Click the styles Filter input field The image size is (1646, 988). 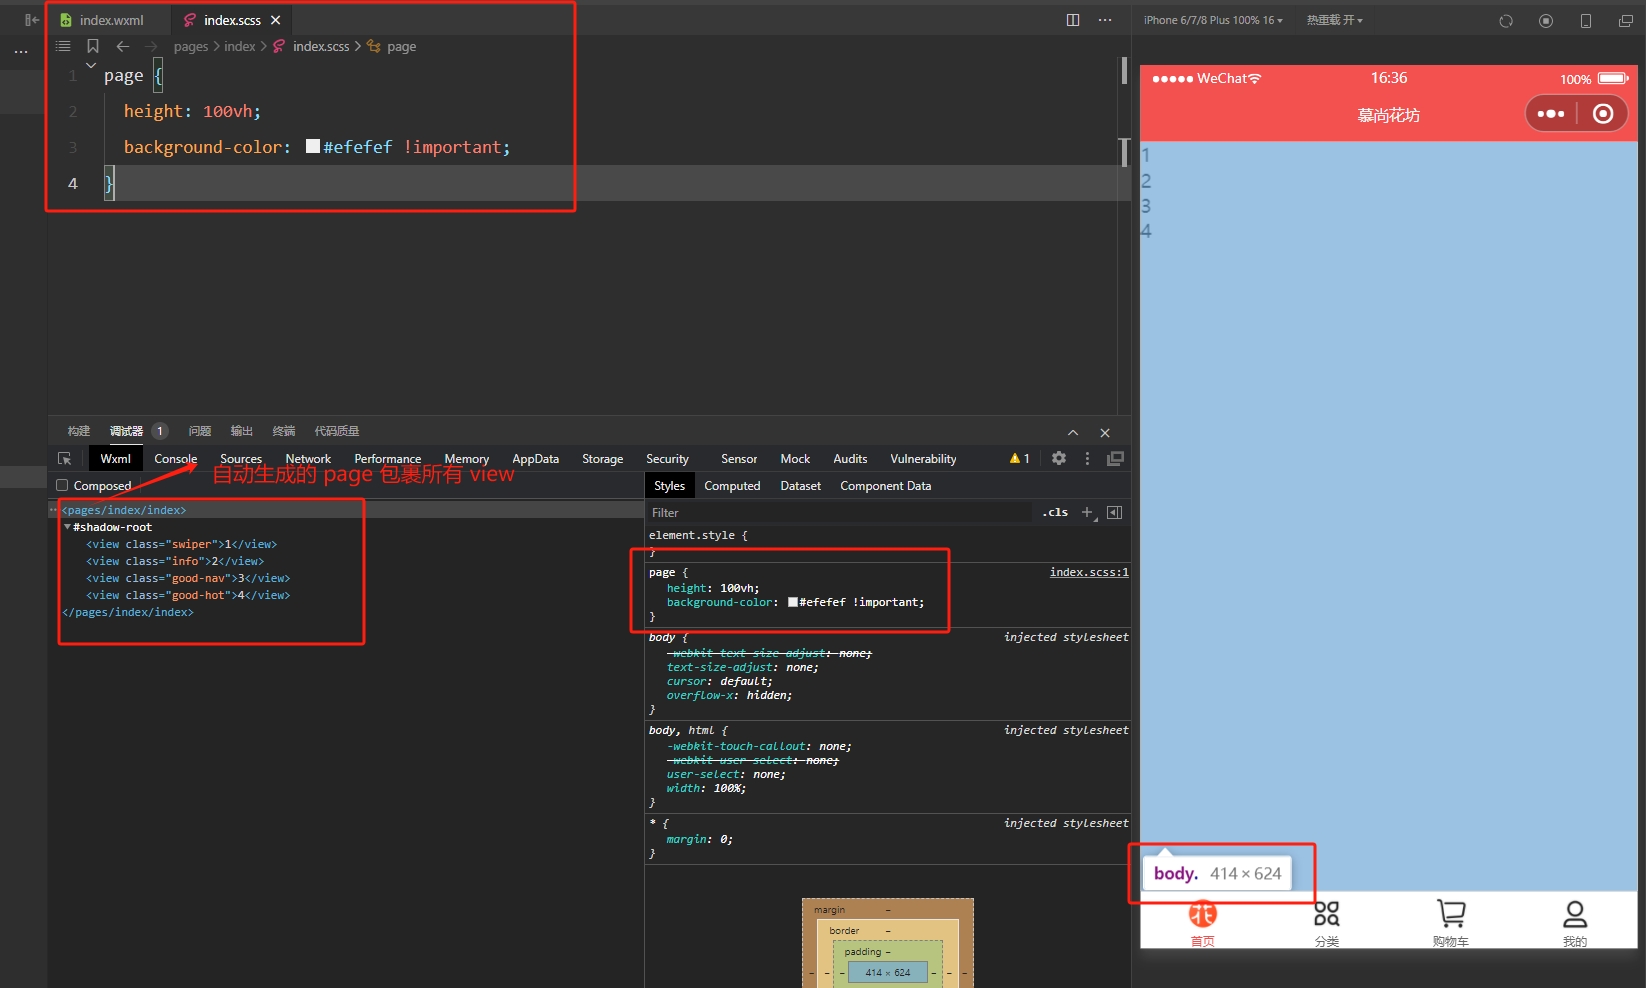point(840,513)
